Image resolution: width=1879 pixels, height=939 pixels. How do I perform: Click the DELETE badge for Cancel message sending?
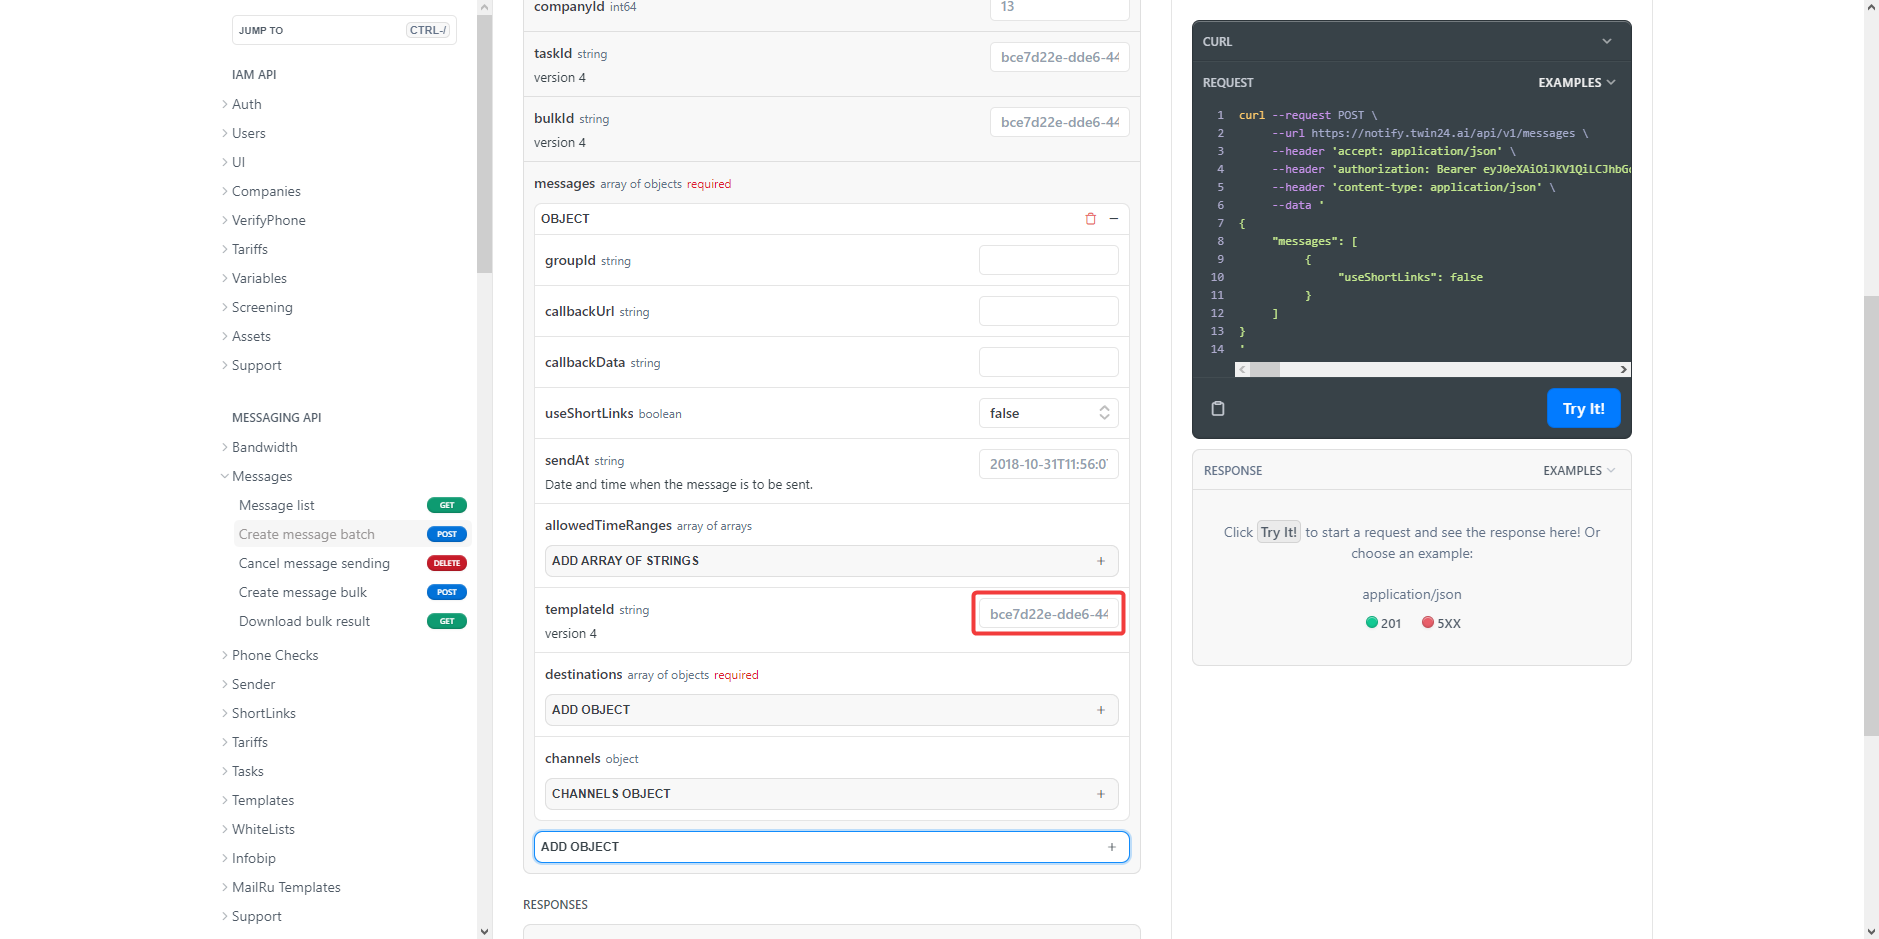point(447,563)
